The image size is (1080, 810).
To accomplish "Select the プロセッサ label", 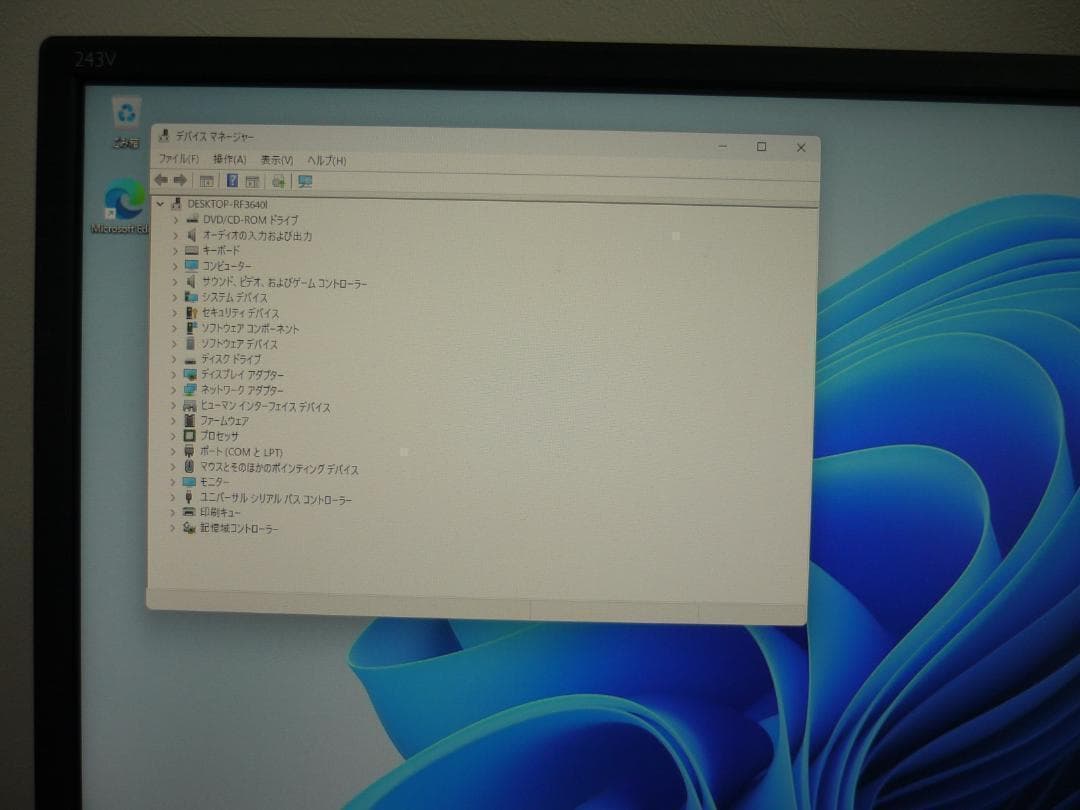I will [219, 436].
